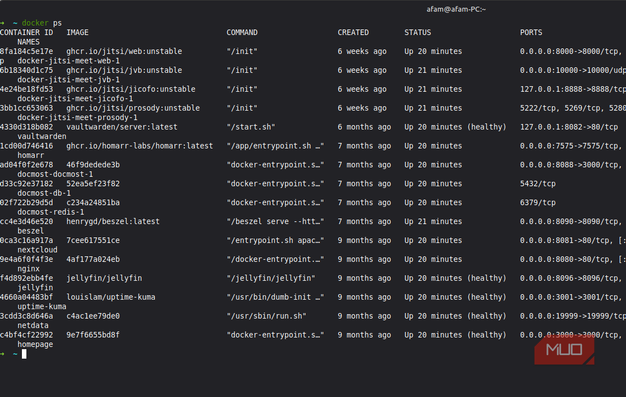Select the IMAGE column header
Viewport: 626px width, 397px height.
pyautogui.click(x=77, y=32)
